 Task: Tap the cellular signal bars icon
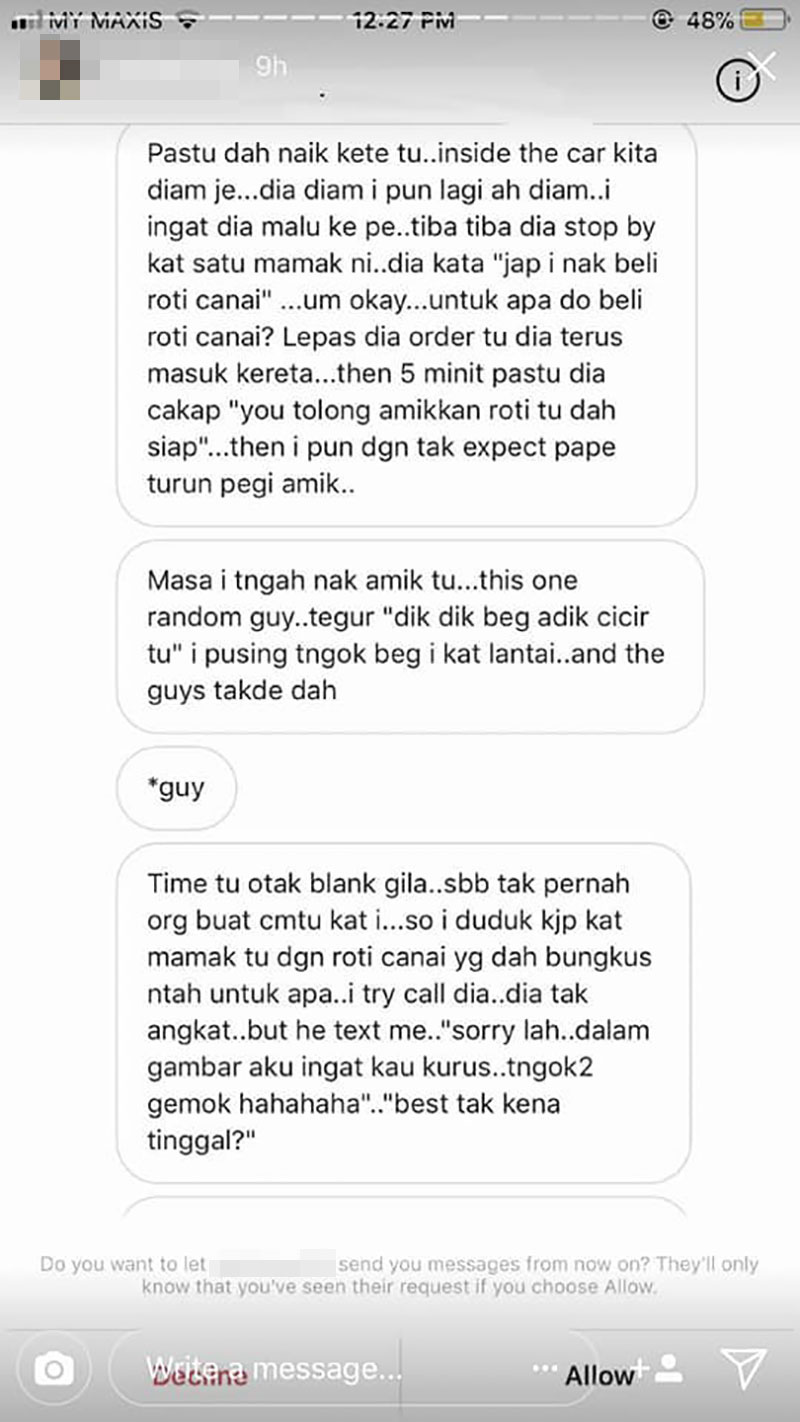[x=24, y=21]
